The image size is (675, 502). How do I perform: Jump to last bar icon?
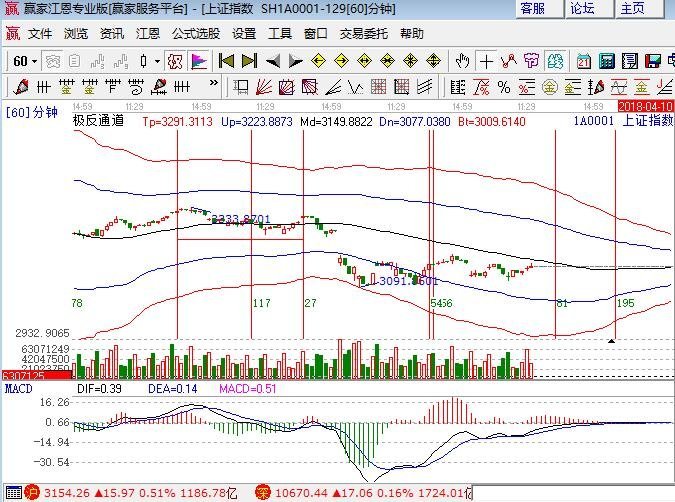click(x=250, y=62)
